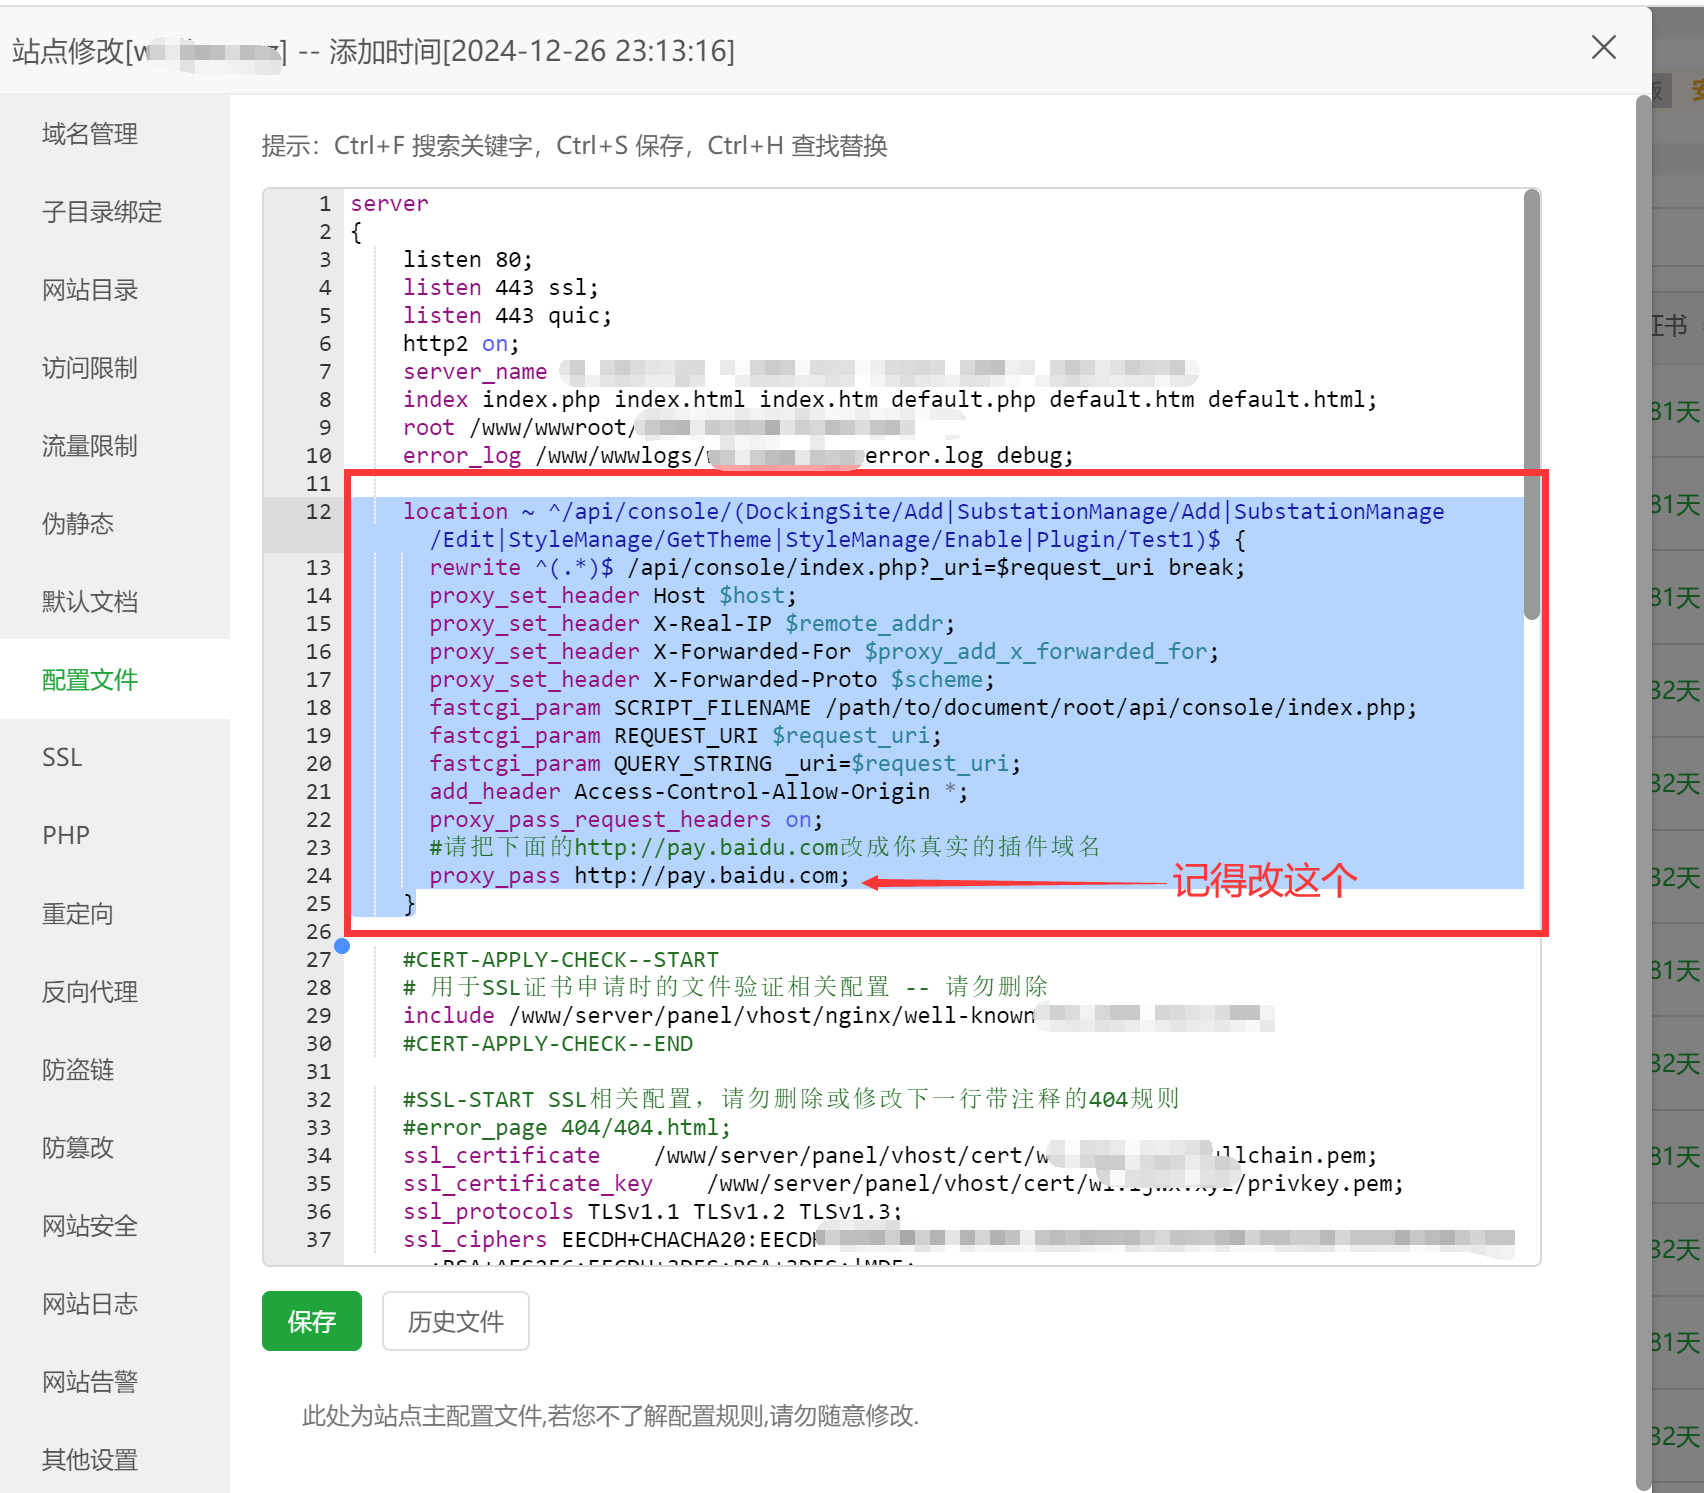The height and width of the screenshot is (1493, 1704).
Task: Close the site modification dialog
Action: point(1603,48)
